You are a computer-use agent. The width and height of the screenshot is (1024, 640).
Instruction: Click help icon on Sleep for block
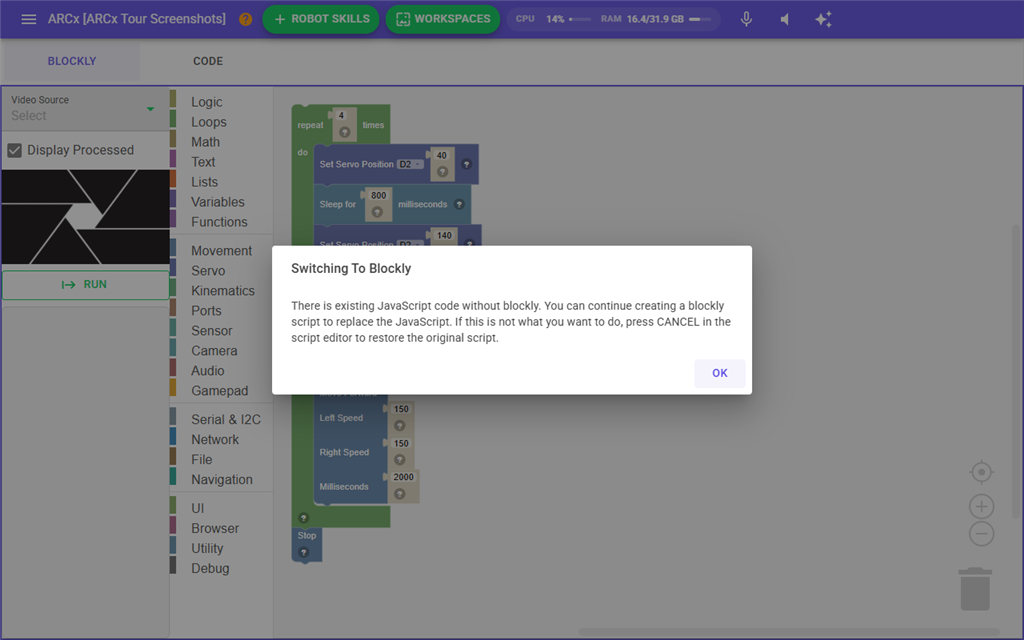coord(459,204)
